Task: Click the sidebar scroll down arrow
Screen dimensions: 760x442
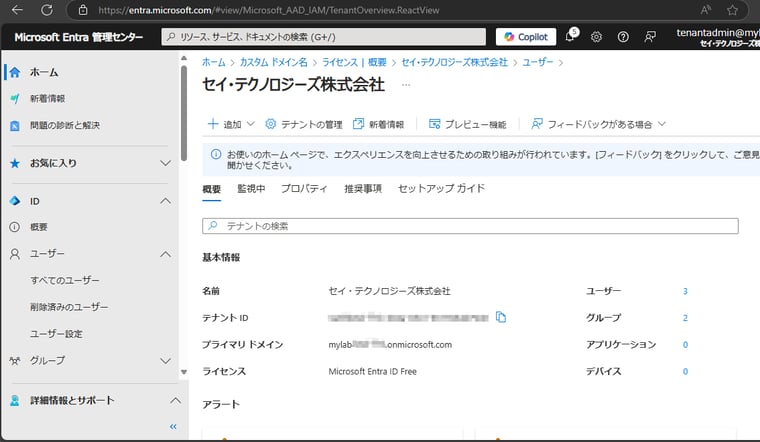Action: [x=184, y=372]
